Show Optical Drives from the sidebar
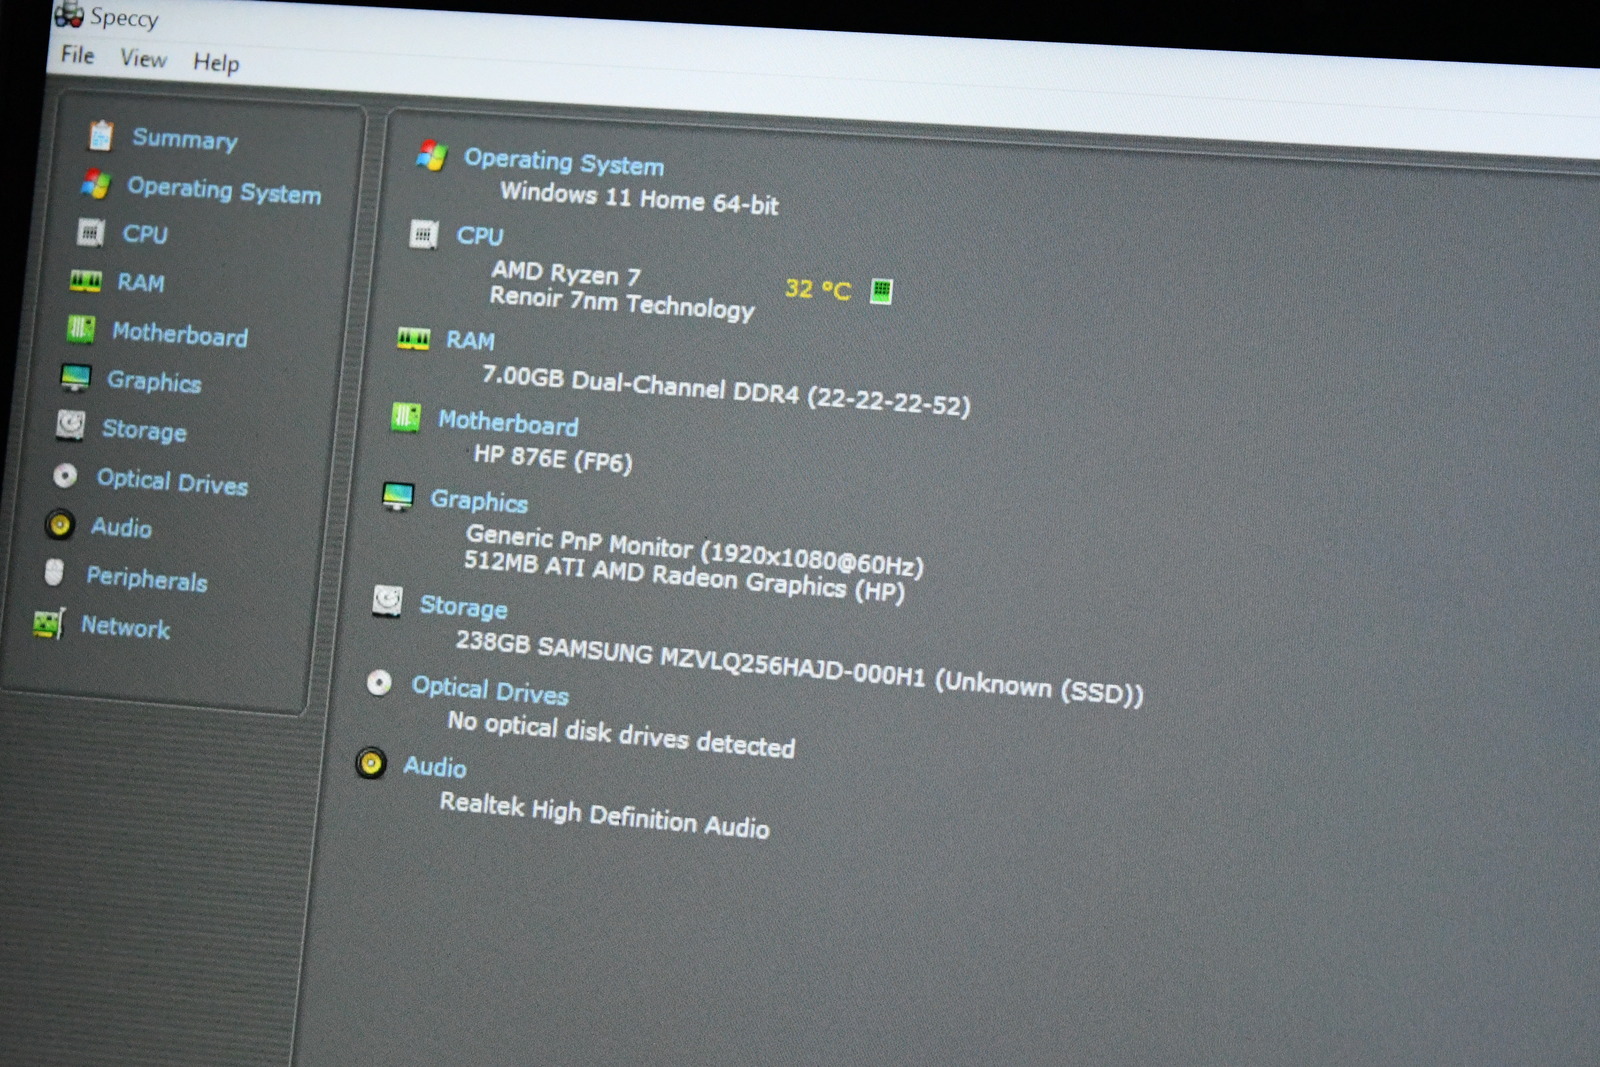1600x1067 pixels. click(172, 482)
